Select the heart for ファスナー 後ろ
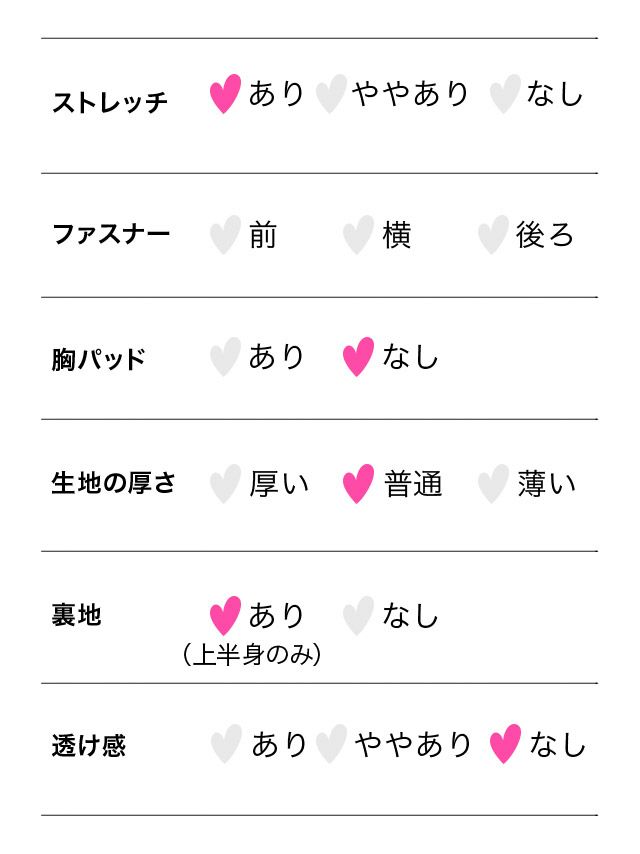 [492, 236]
